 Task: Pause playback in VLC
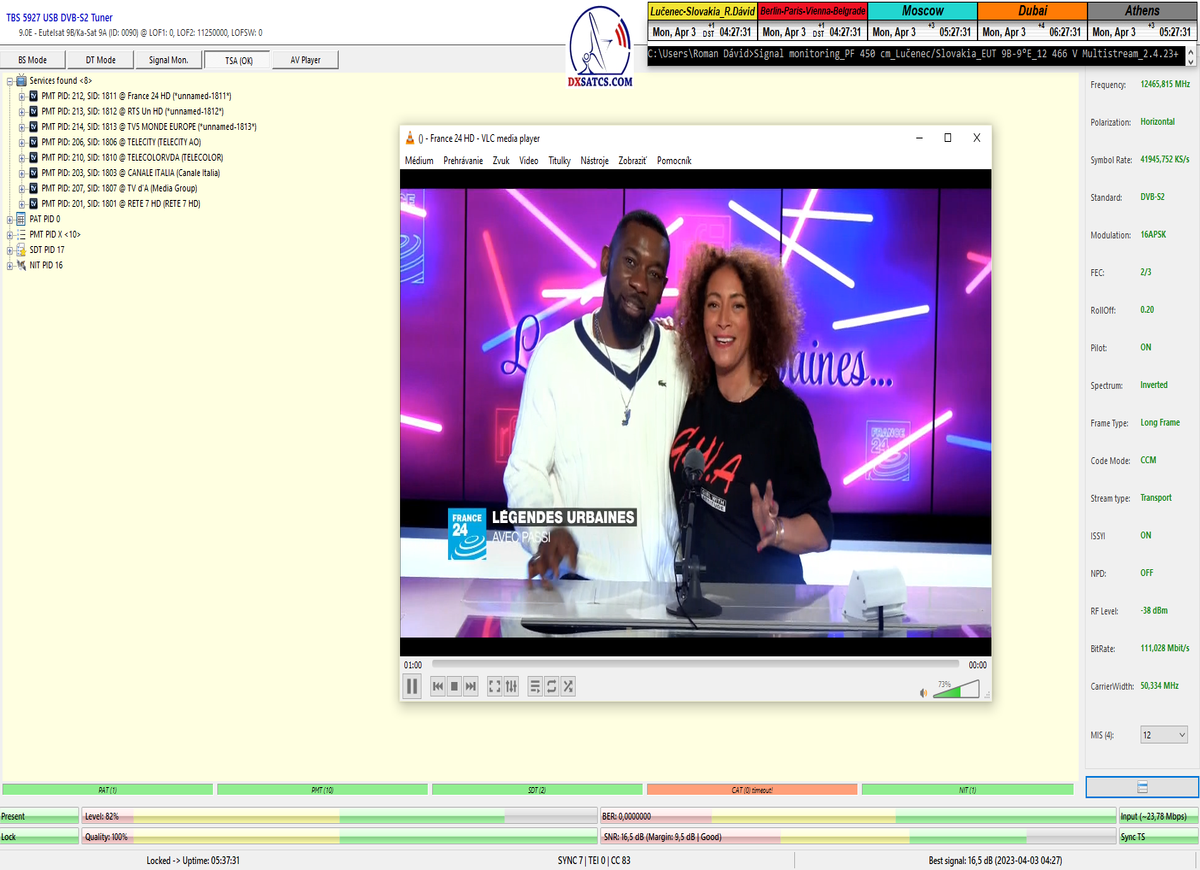[411, 686]
